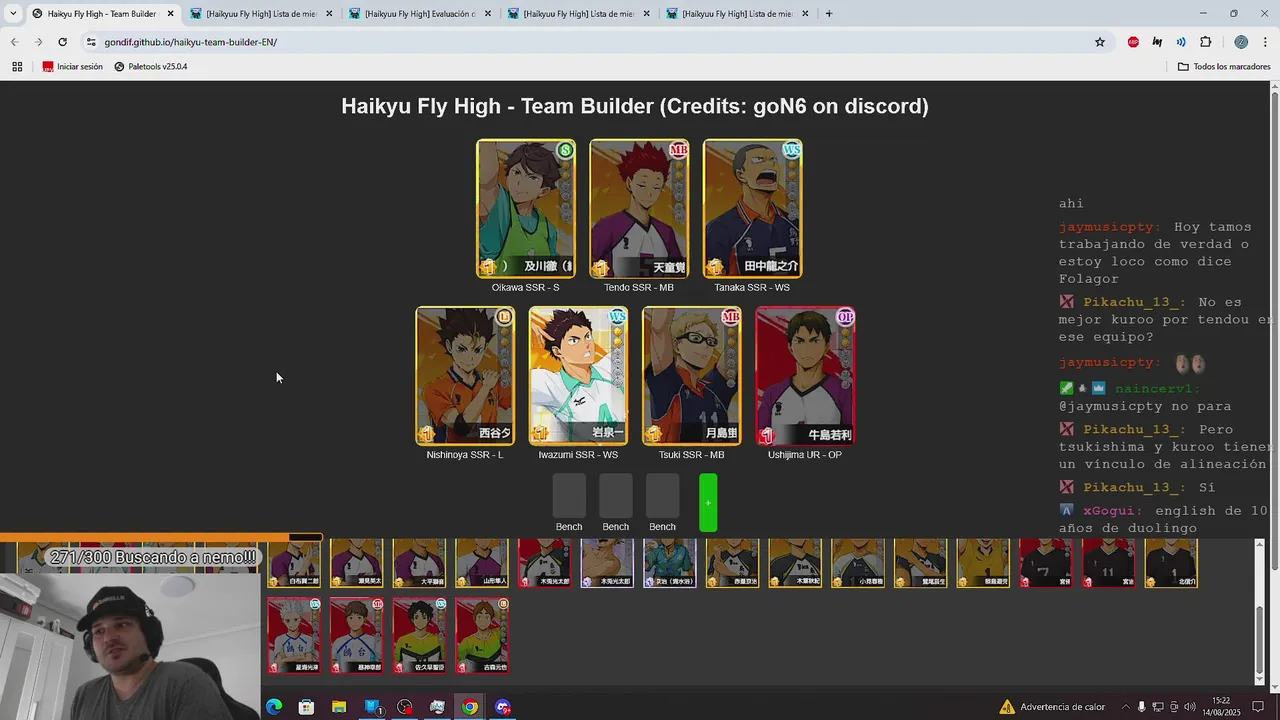The height and width of the screenshot is (720, 1280).
Task: Select the Tendo SSR middle blocker card
Action: [639, 209]
